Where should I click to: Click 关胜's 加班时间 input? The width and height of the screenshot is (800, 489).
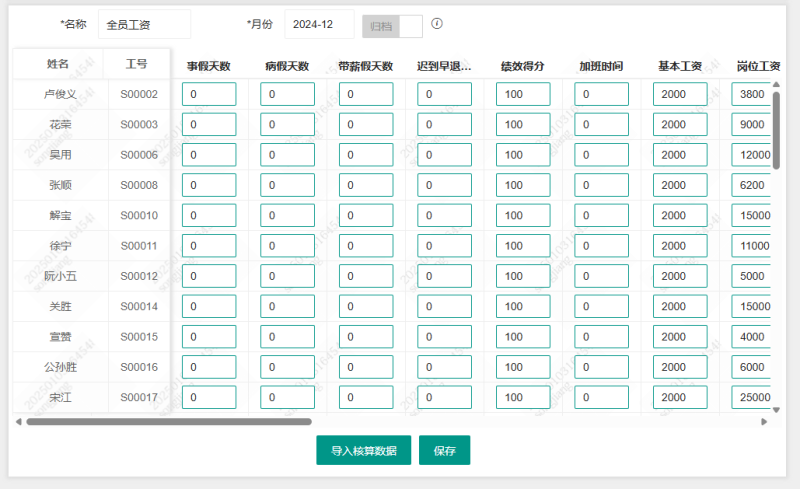[601, 306]
